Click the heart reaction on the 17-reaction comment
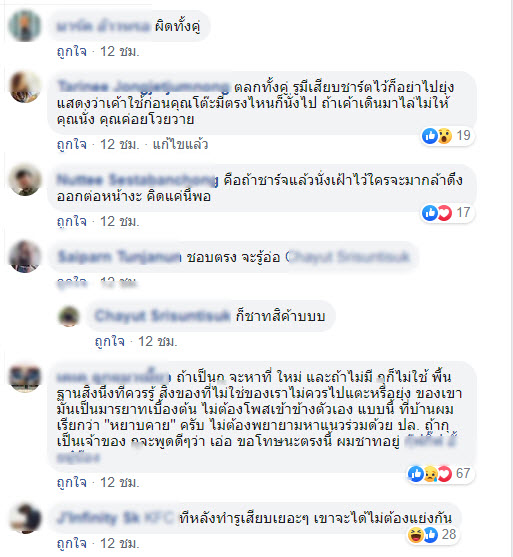Screen dimensions: 513x557 (444, 213)
